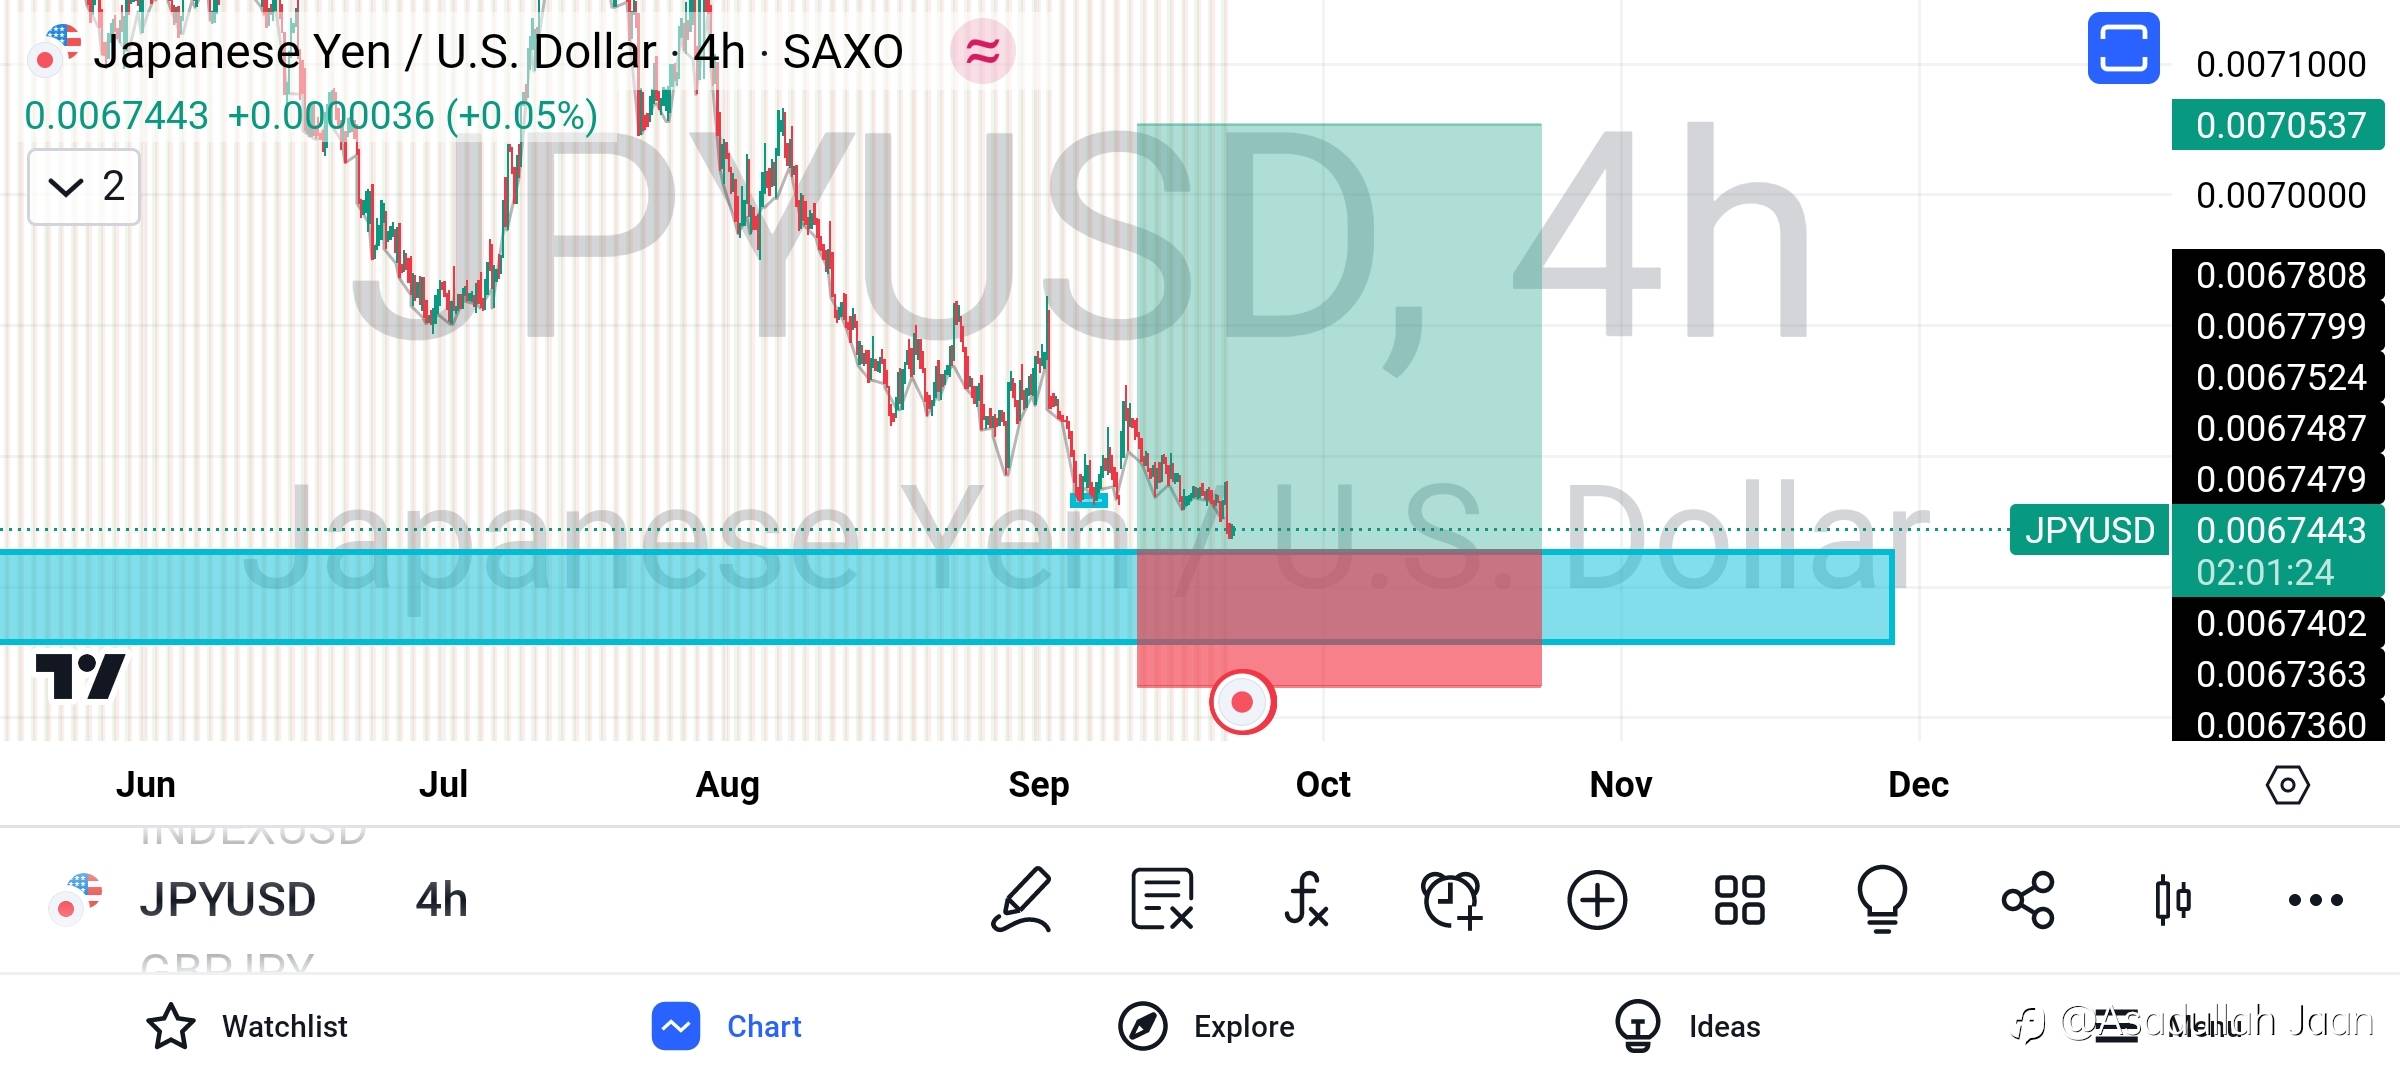The height and width of the screenshot is (1080, 2400).
Task: Tap the plus compare symbol icon
Action: pos(1596,900)
